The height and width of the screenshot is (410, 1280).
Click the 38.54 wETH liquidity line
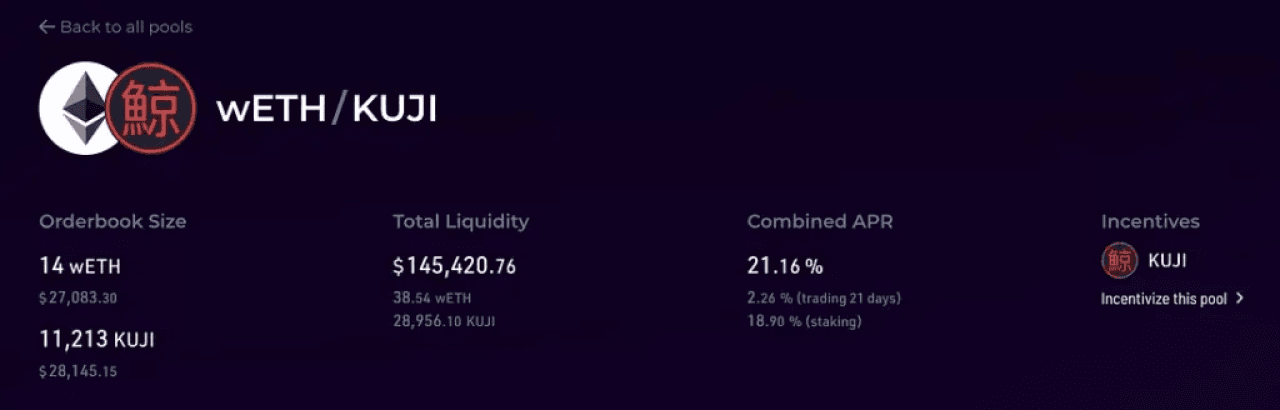point(432,298)
